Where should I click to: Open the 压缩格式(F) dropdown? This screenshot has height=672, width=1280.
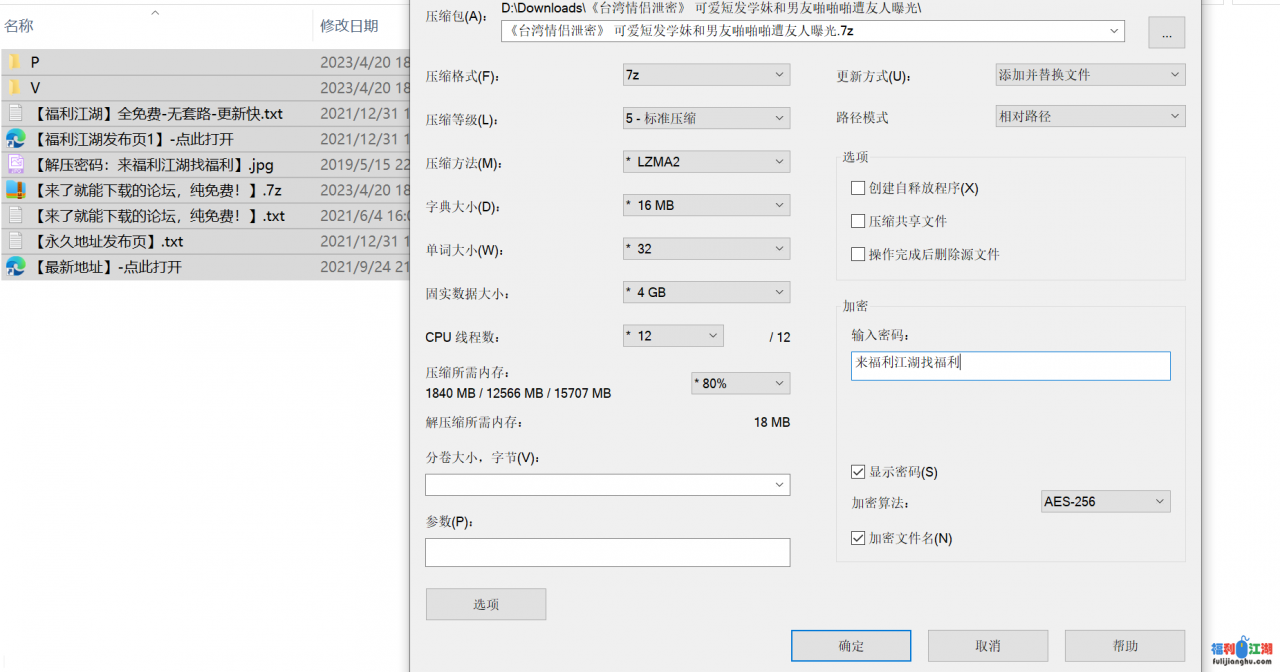tap(706, 74)
